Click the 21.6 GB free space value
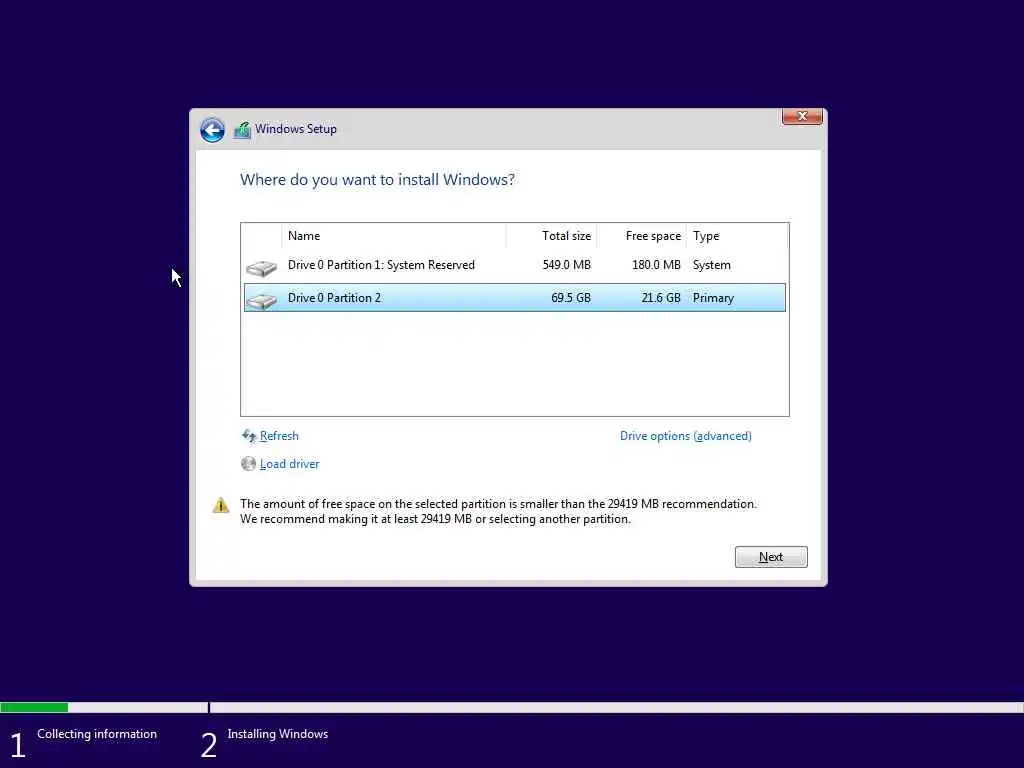1024x768 pixels. click(661, 298)
